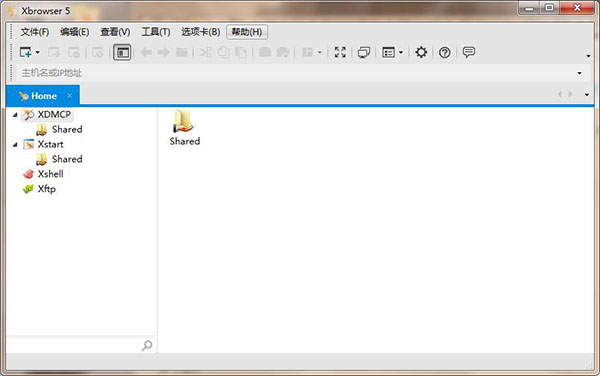Click the feedback speech bubble icon
The height and width of the screenshot is (376, 600).
tap(468, 52)
